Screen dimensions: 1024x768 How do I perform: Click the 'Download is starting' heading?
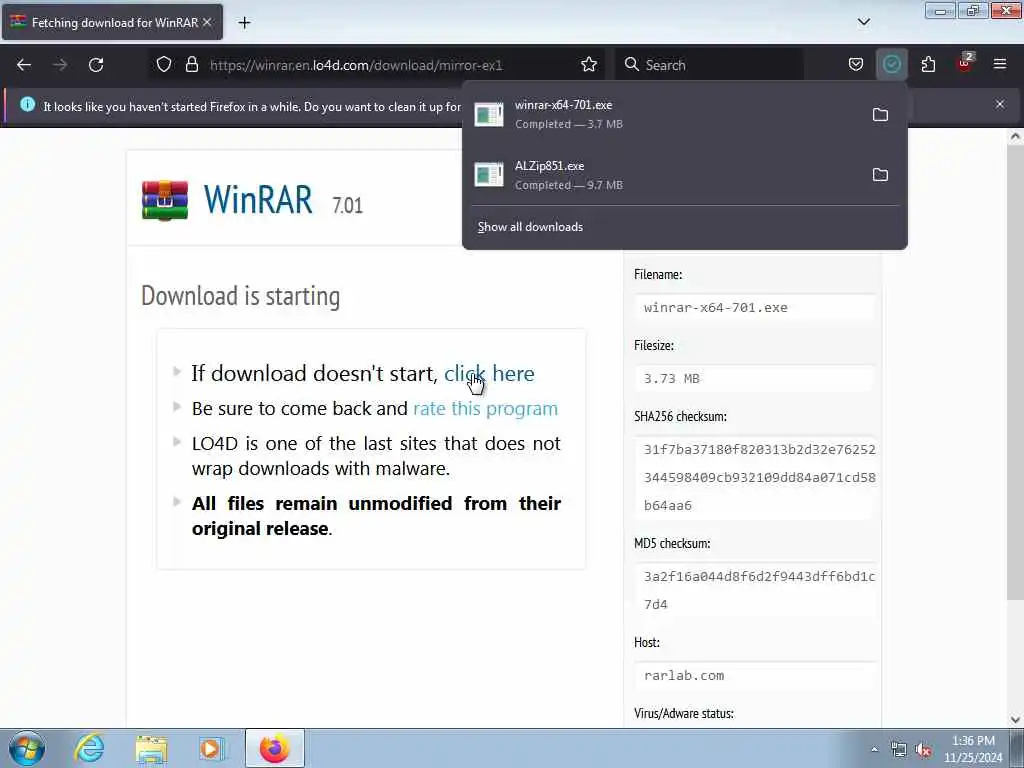(x=240, y=296)
